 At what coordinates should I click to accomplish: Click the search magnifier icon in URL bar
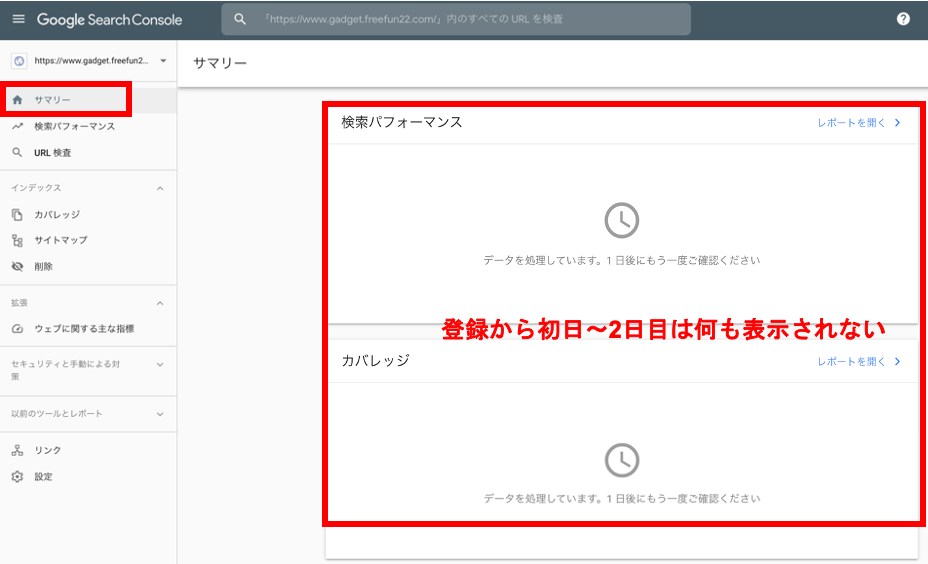coord(240,19)
